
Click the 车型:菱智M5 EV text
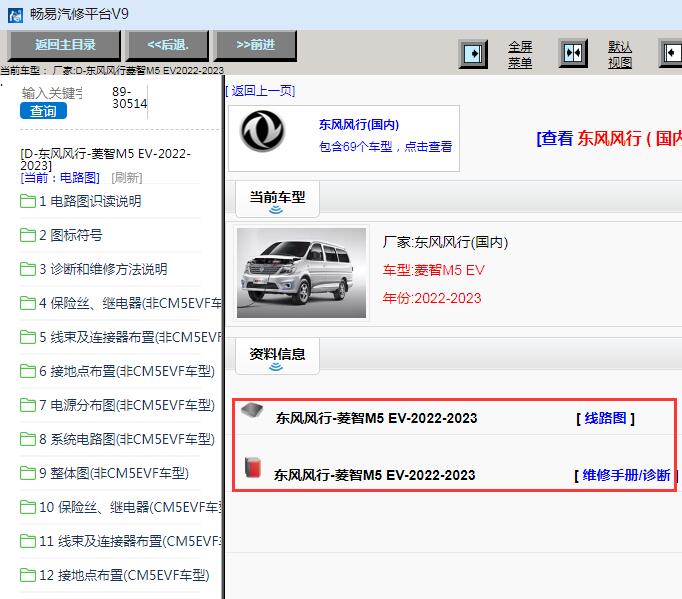434,270
